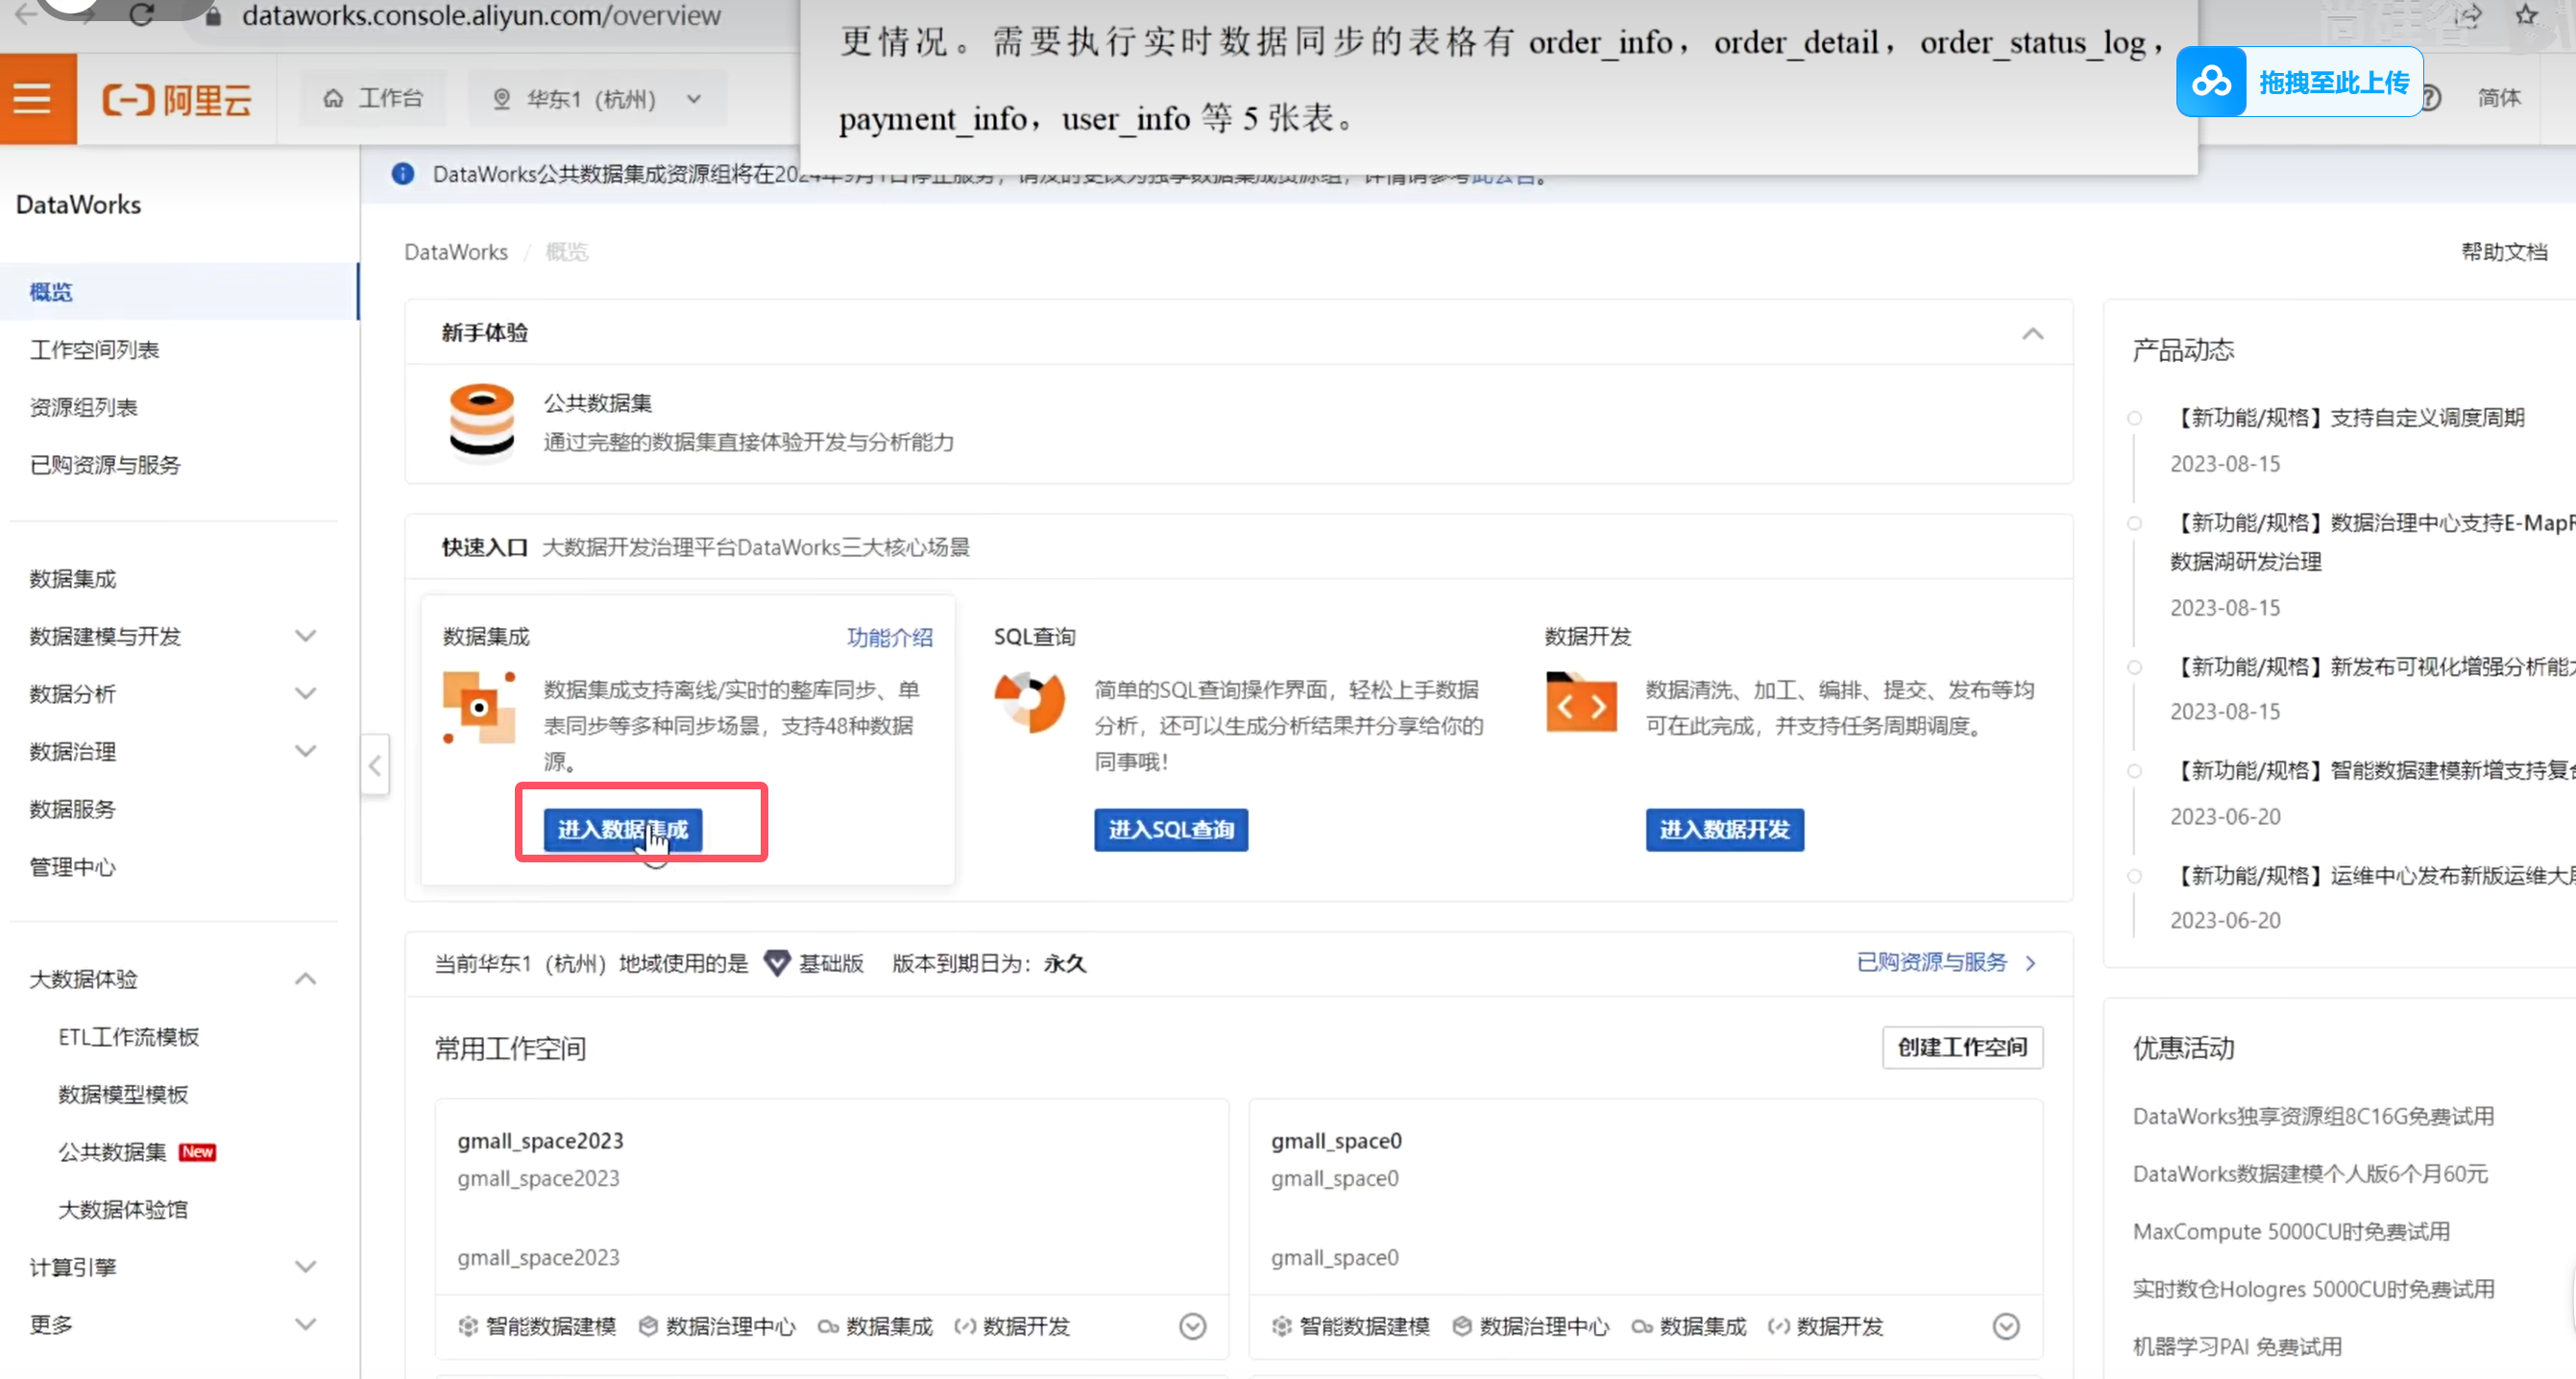Click the data development code icon
This screenshot has height=1379, width=2576.
point(1580,704)
